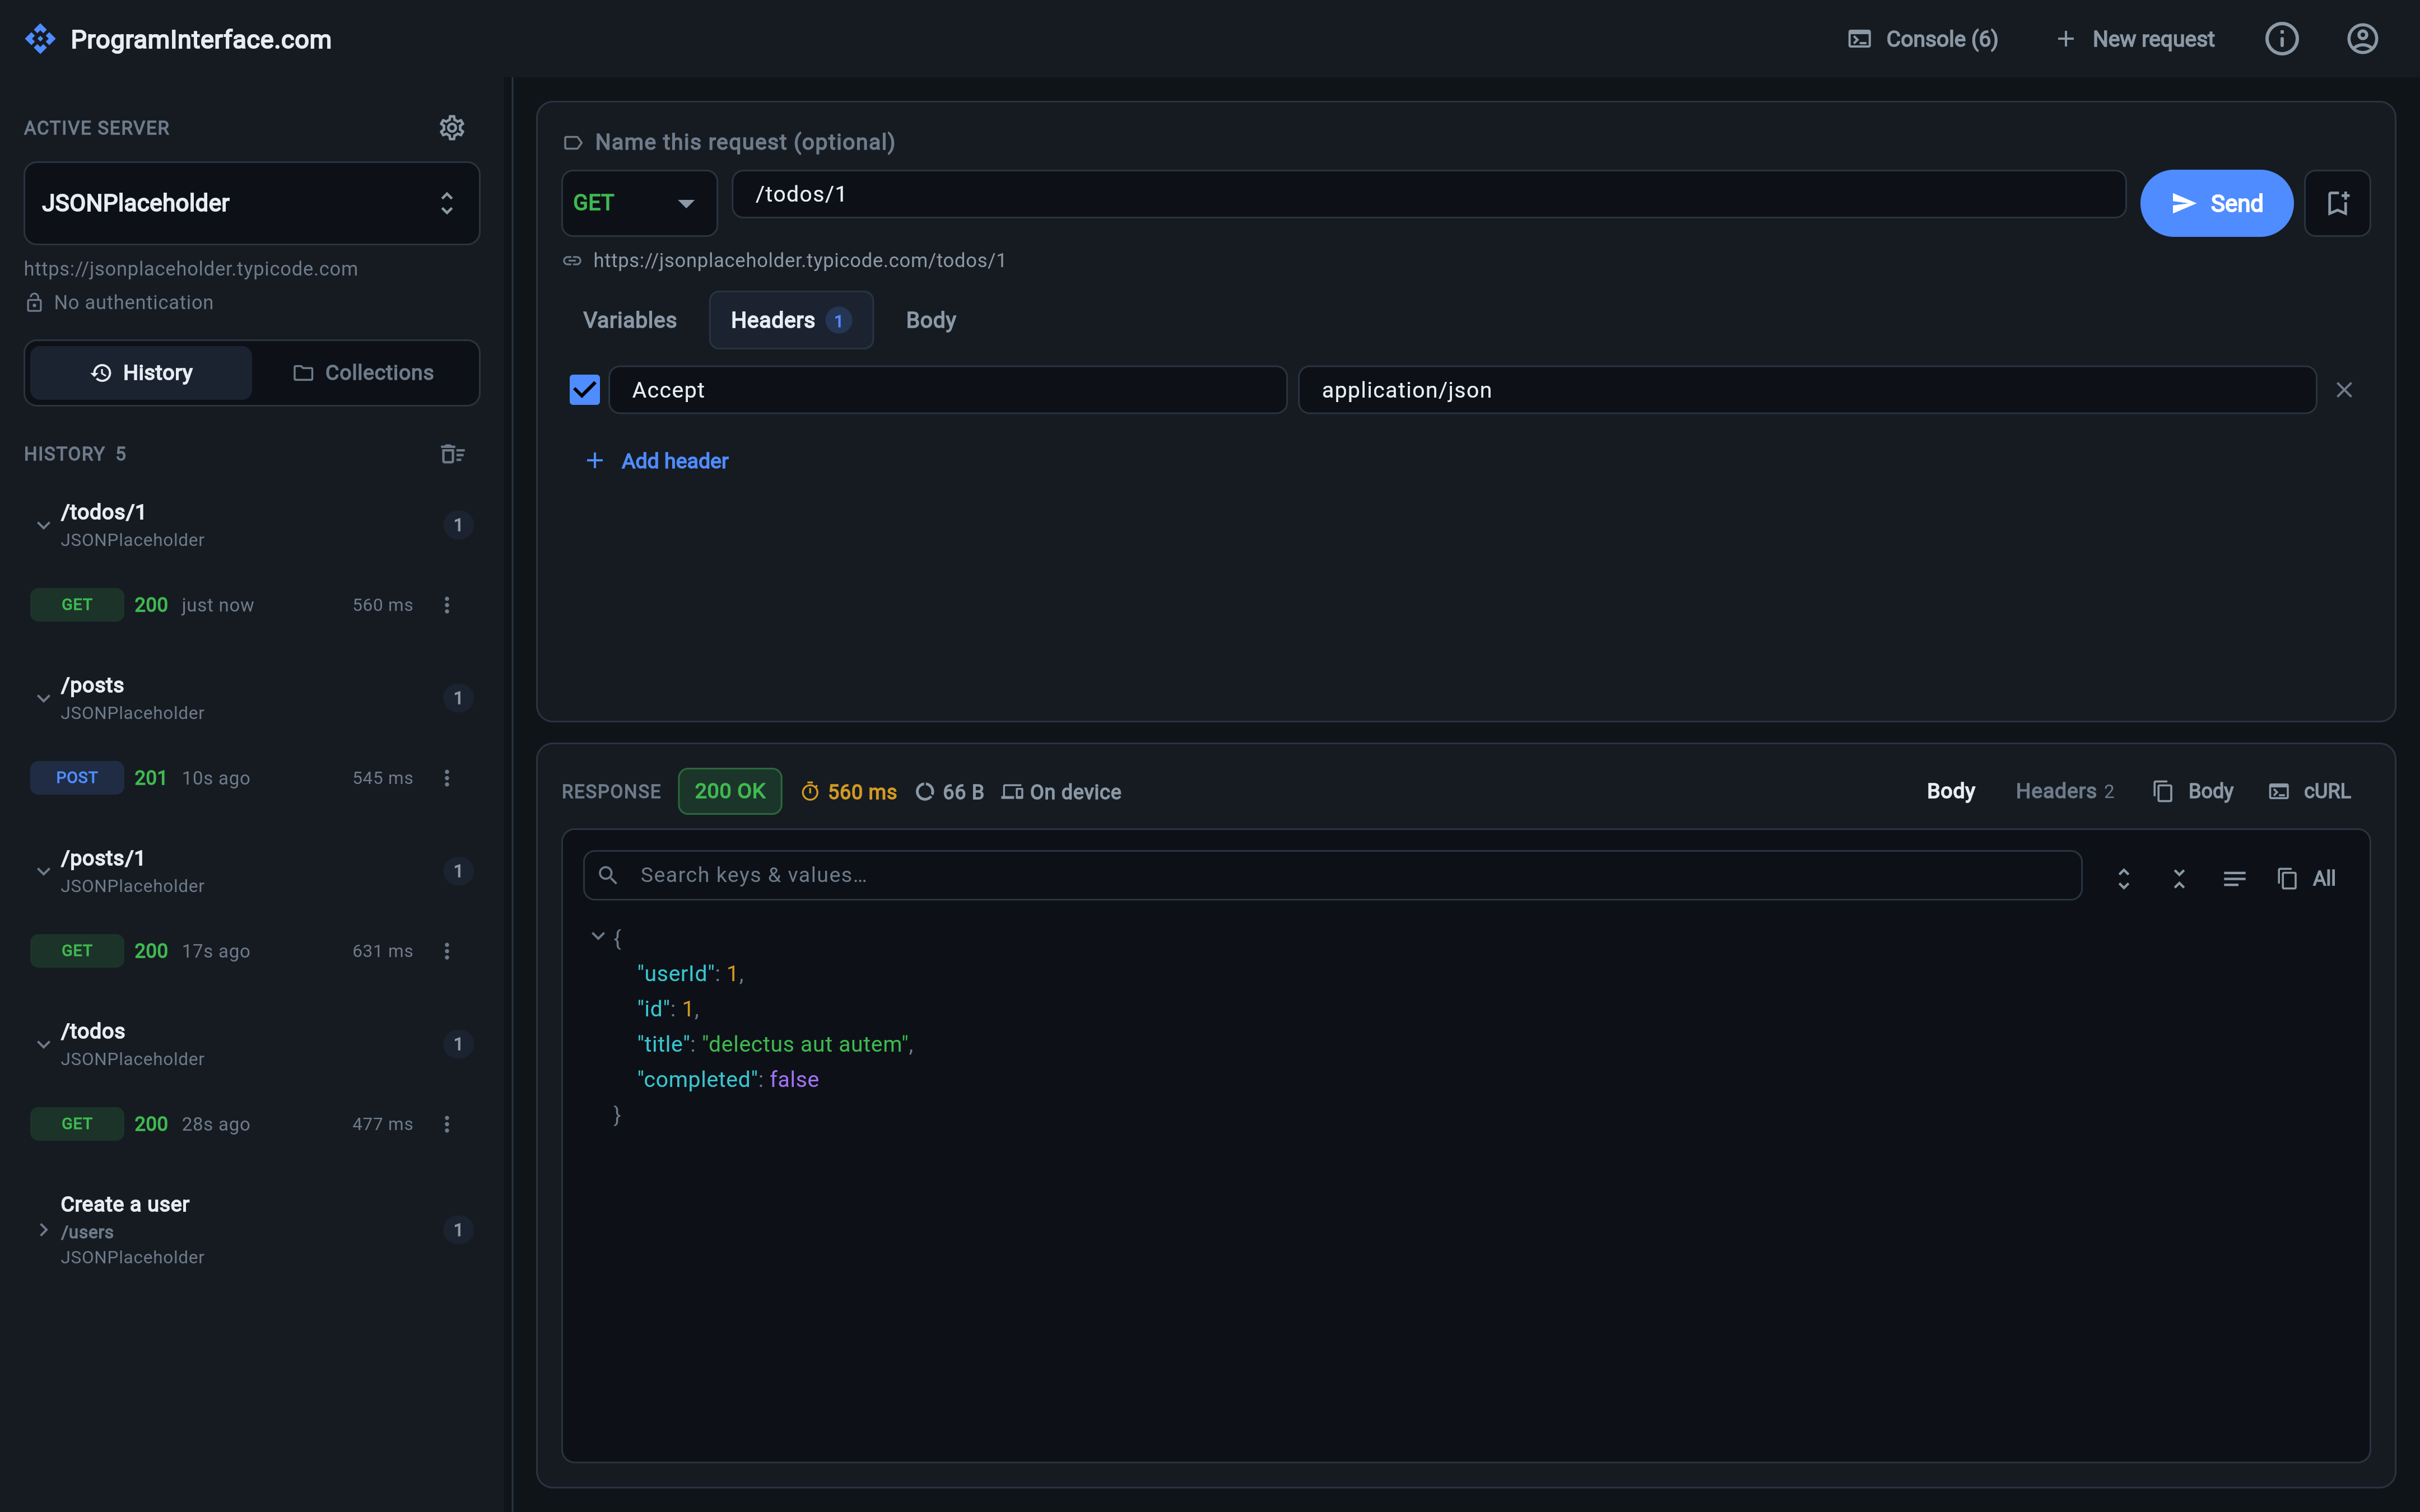Open the JSONPlaceholder server selector
Screen dimensions: 2420x1512
tap(252, 203)
